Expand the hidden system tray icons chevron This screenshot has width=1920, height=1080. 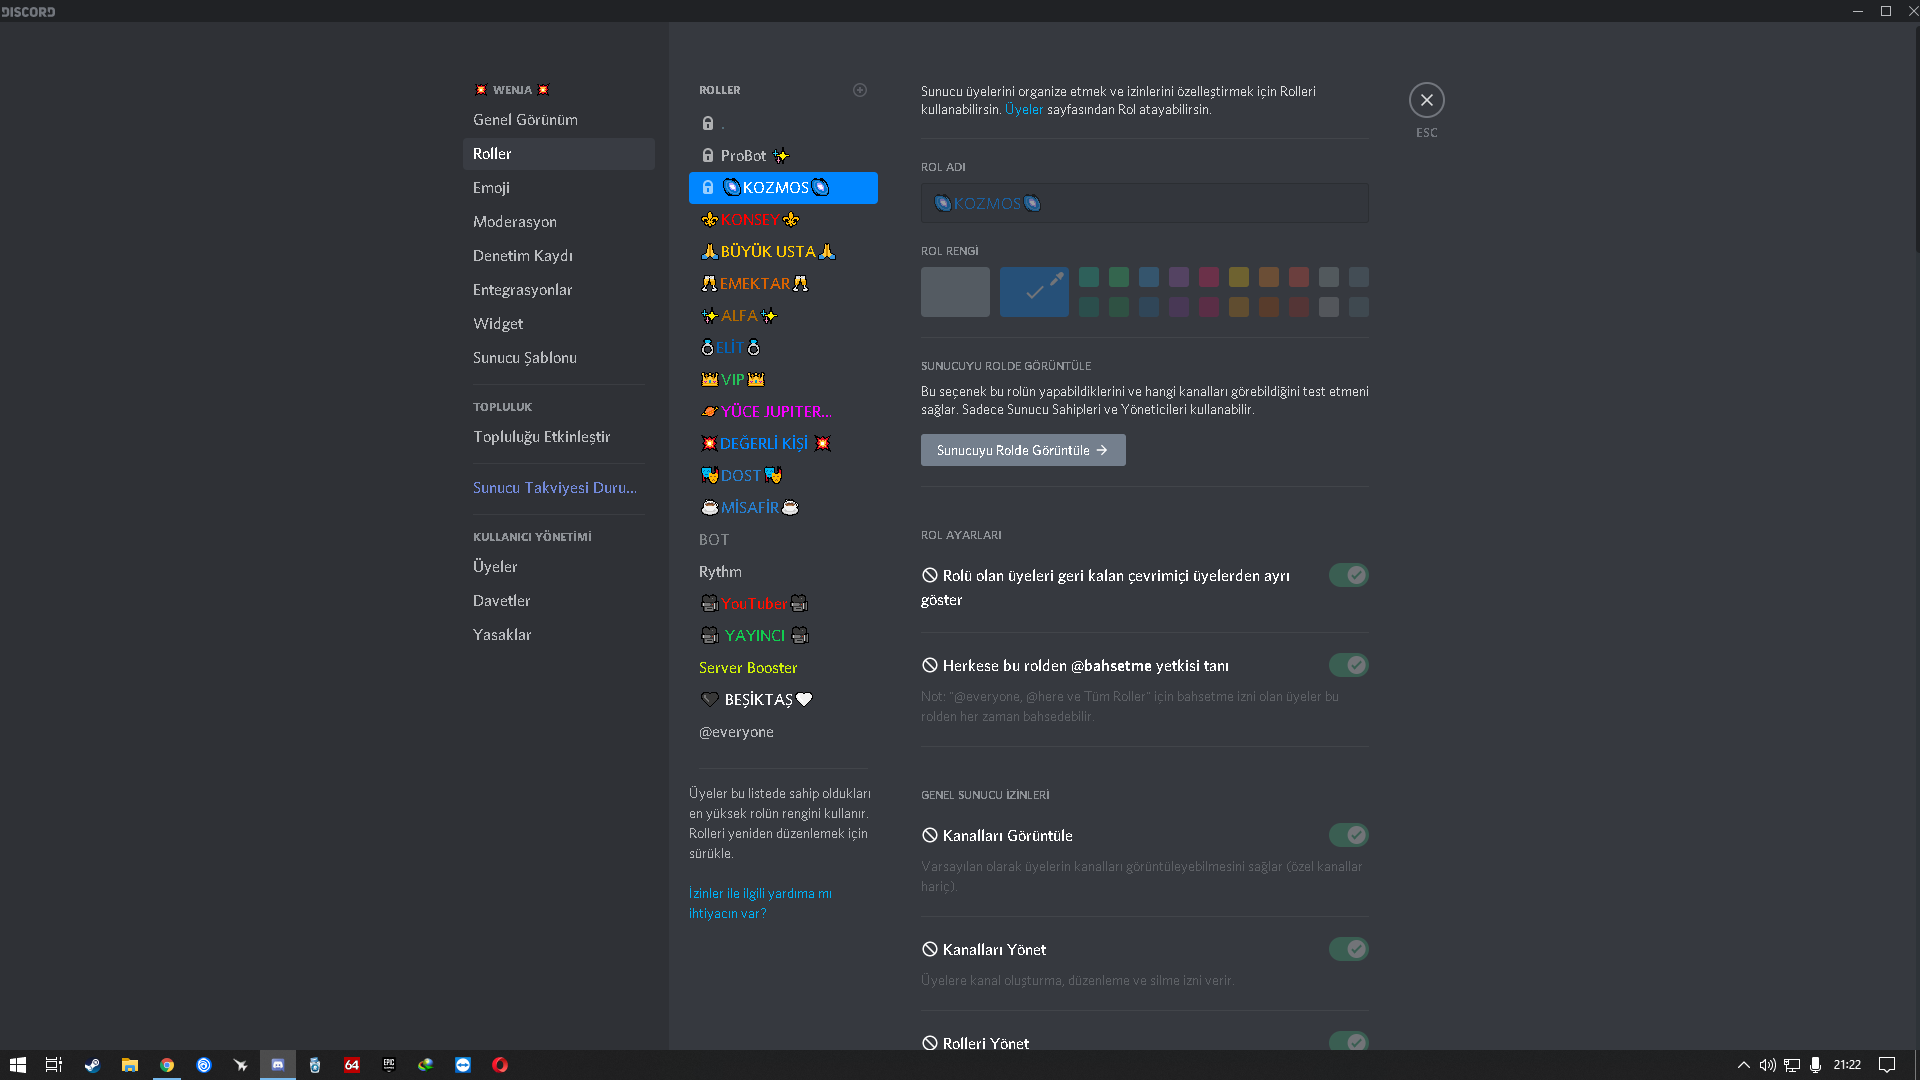(x=1743, y=1065)
